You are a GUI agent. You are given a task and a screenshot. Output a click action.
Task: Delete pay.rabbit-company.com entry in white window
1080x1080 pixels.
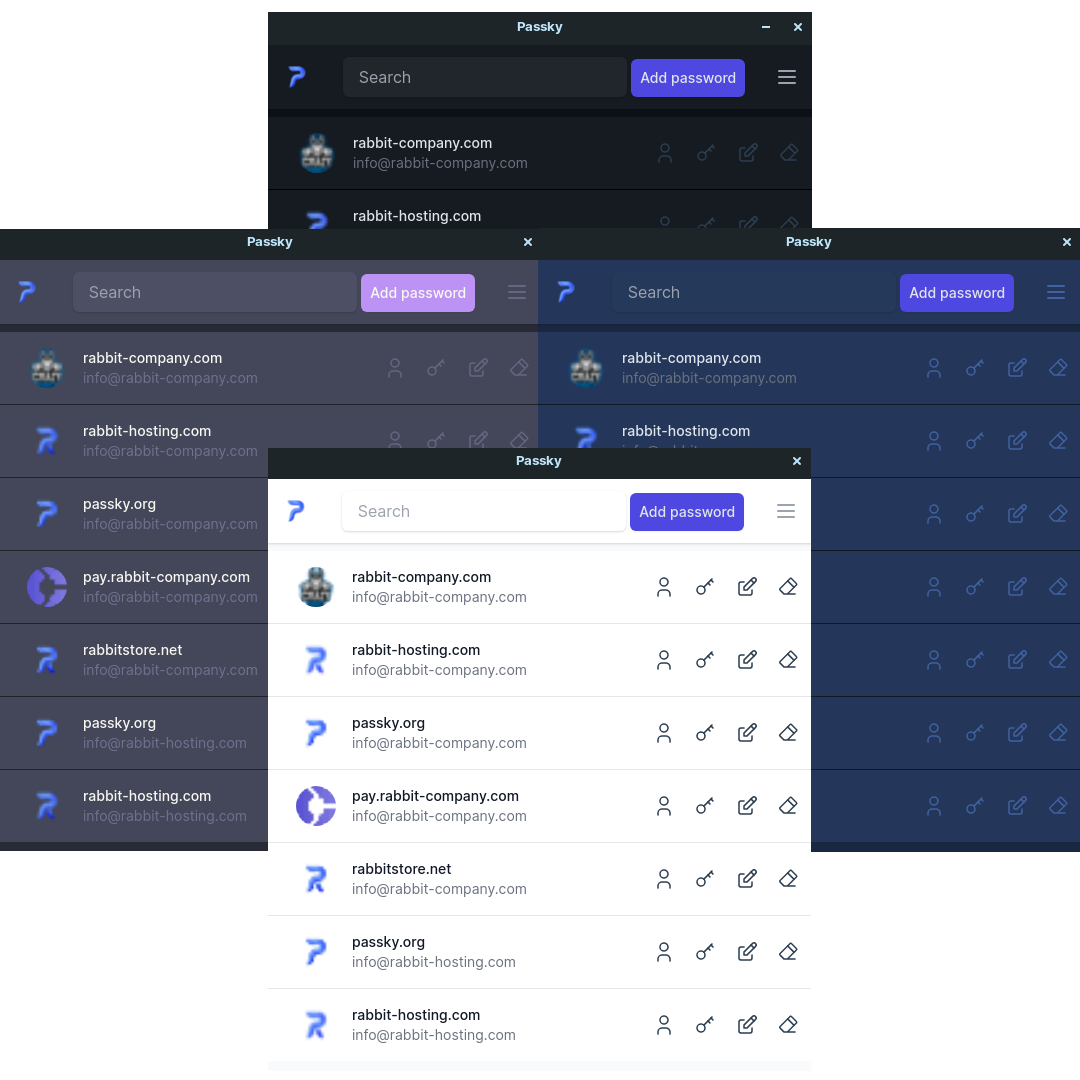(788, 806)
